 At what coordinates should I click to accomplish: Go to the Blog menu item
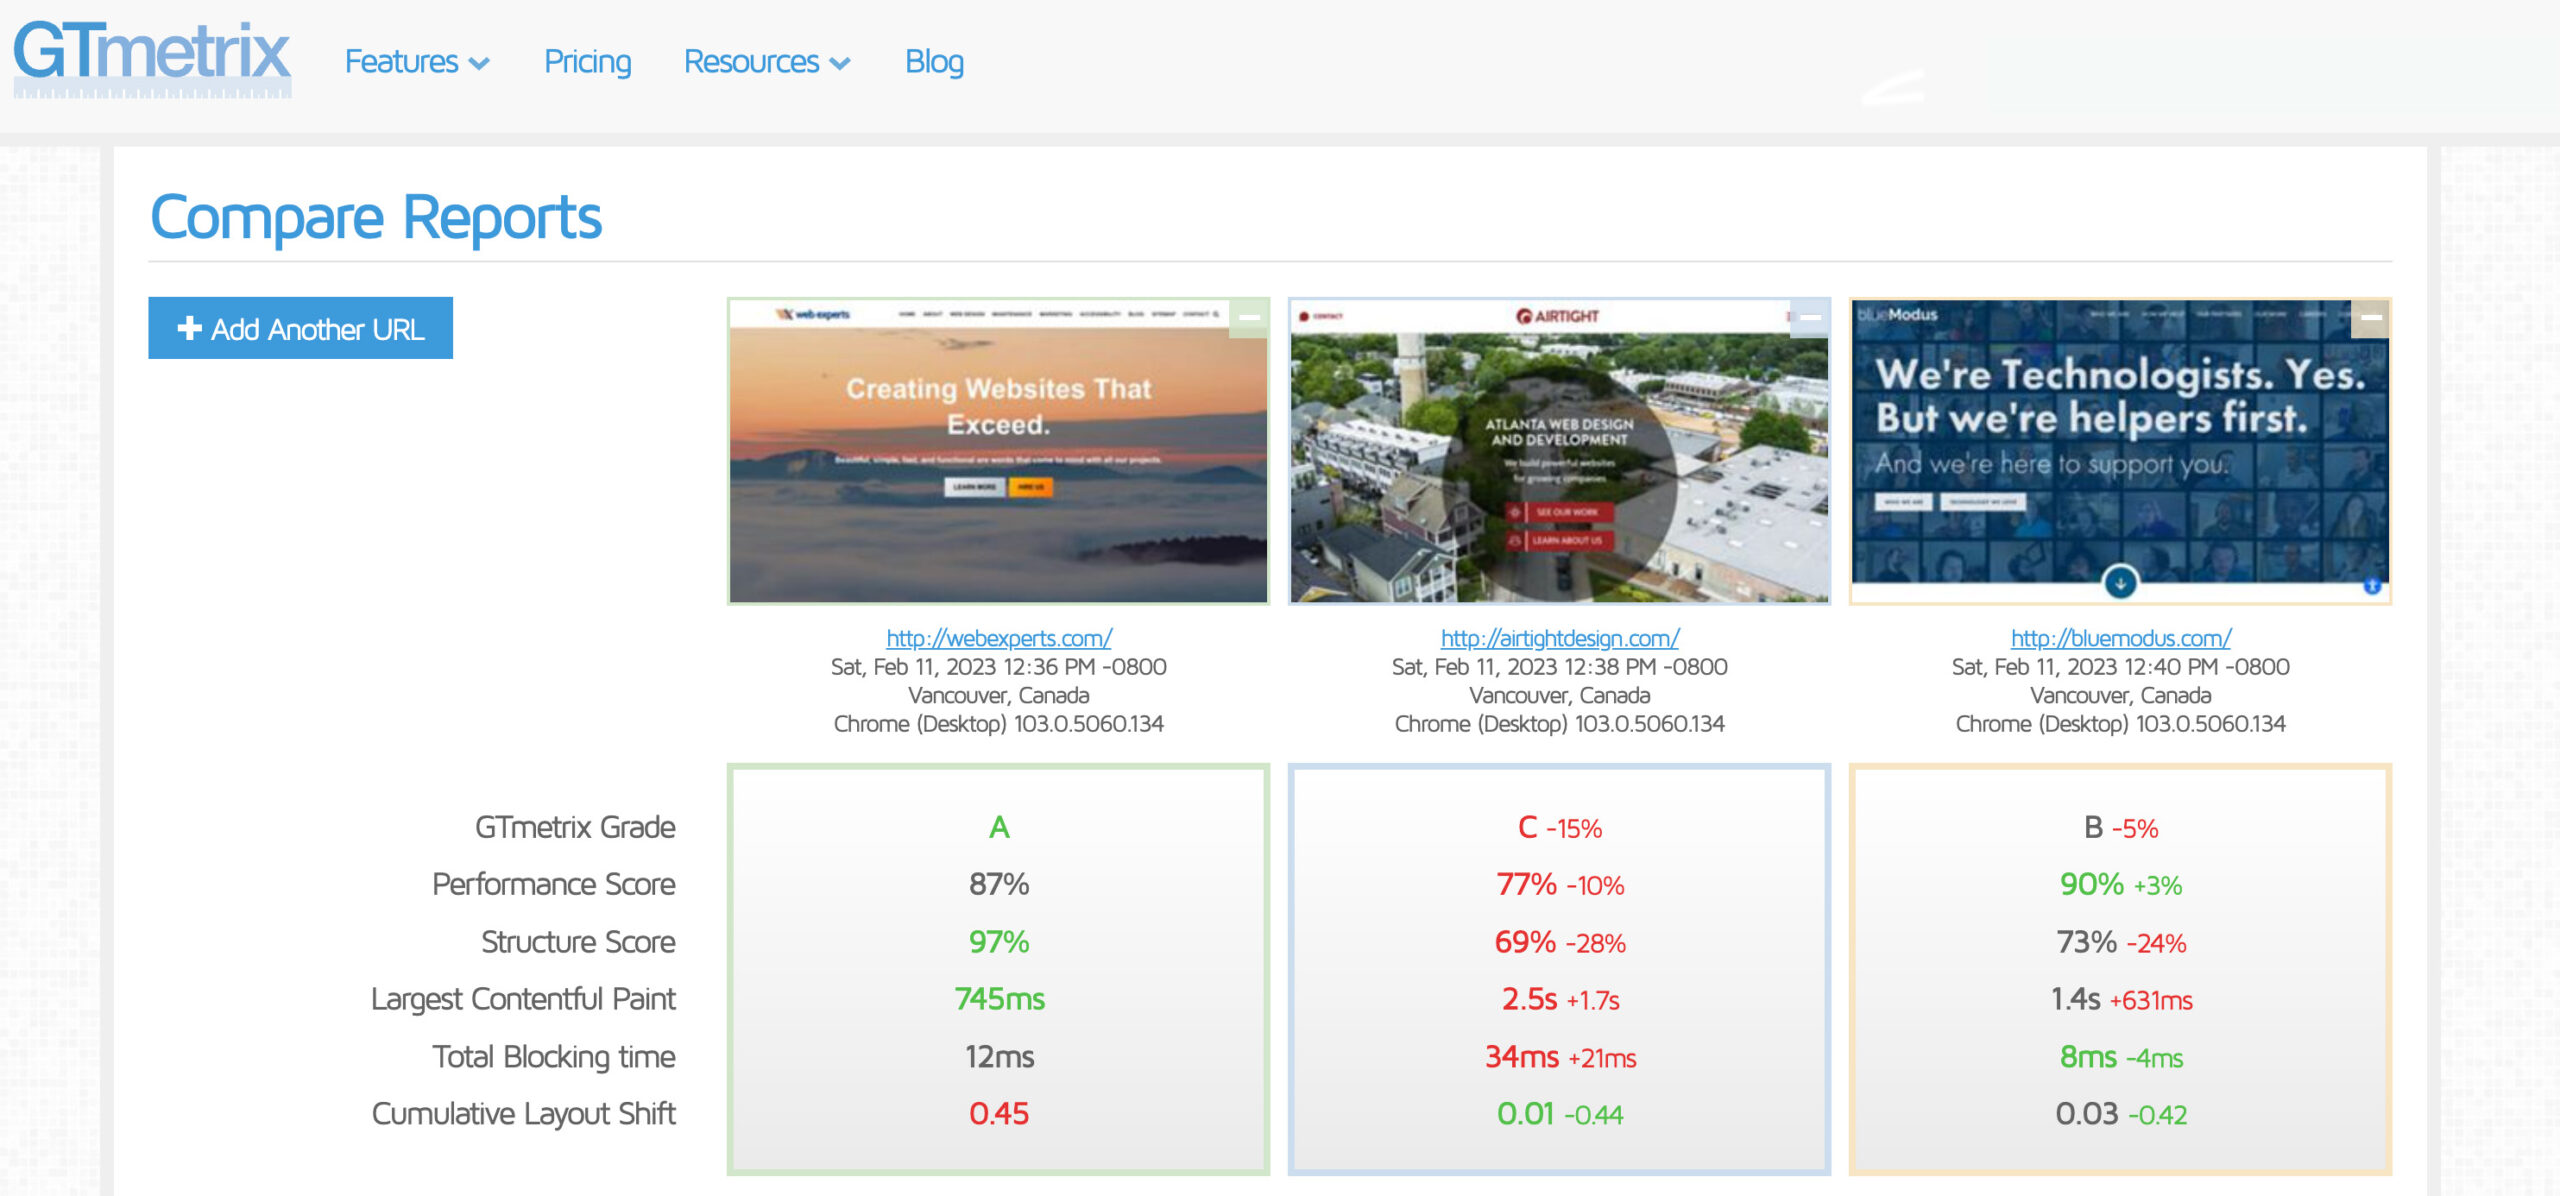(934, 62)
